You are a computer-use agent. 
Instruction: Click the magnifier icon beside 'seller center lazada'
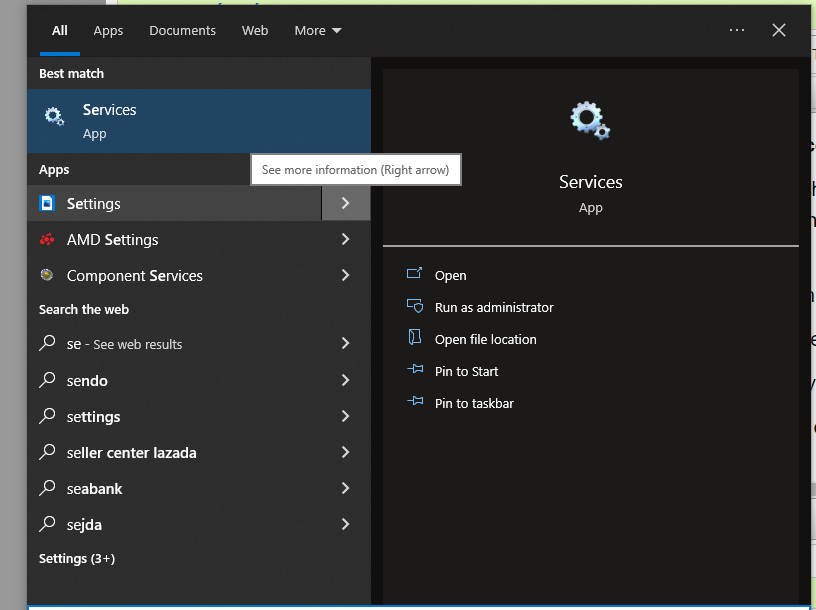coord(47,451)
